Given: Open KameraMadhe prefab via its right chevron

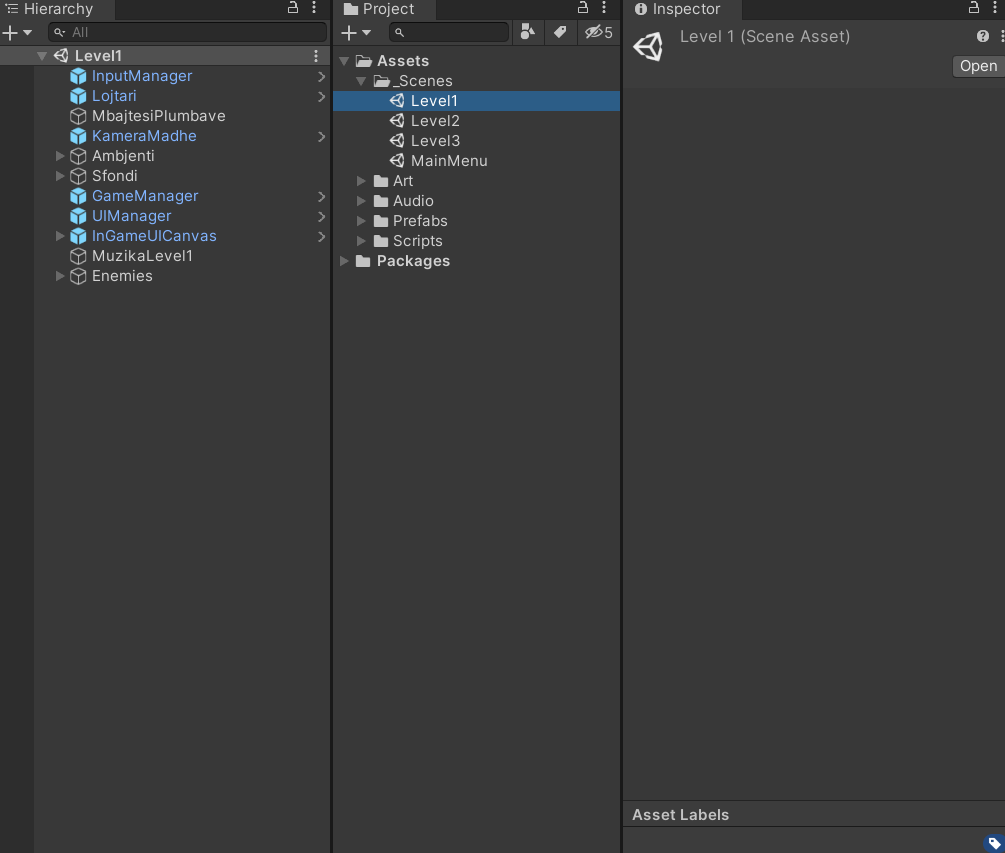Looking at the screenshot, I should point(321,137).
